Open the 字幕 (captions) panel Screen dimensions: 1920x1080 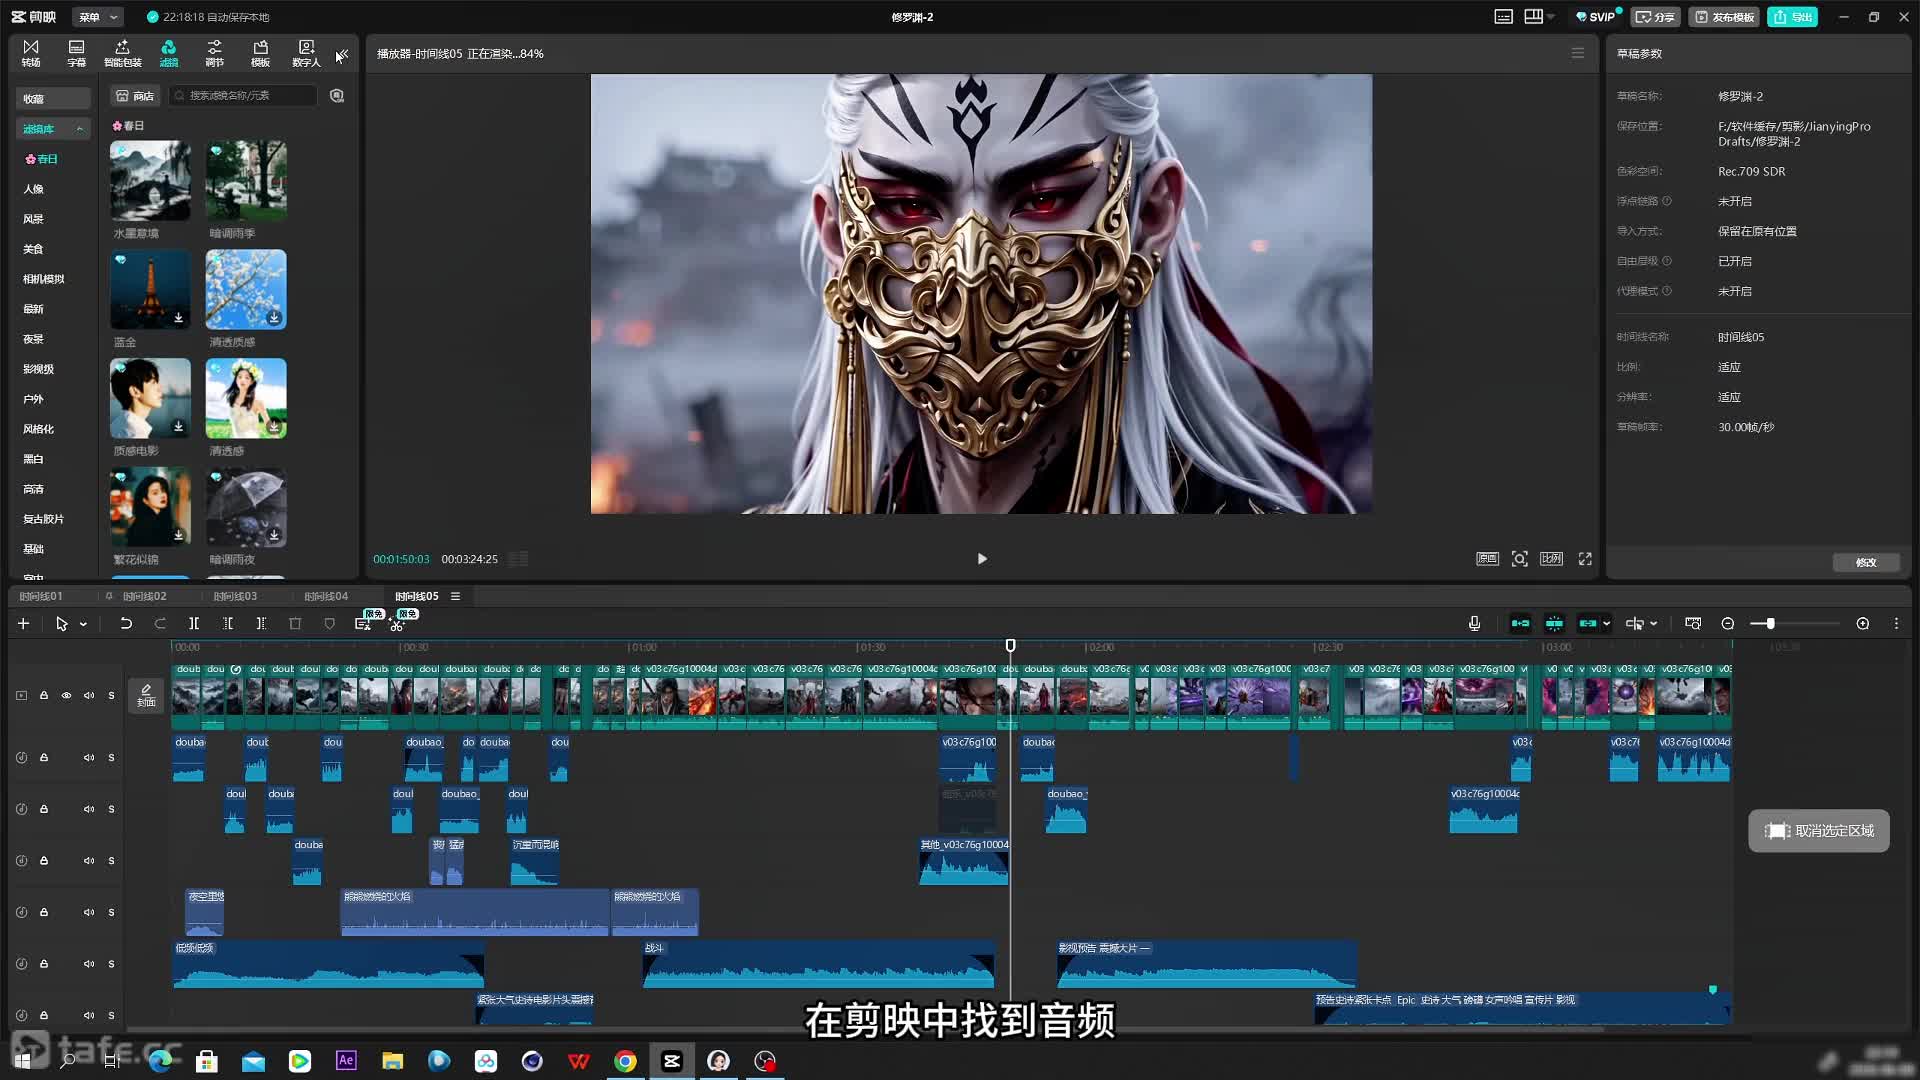tap(76, 53)
